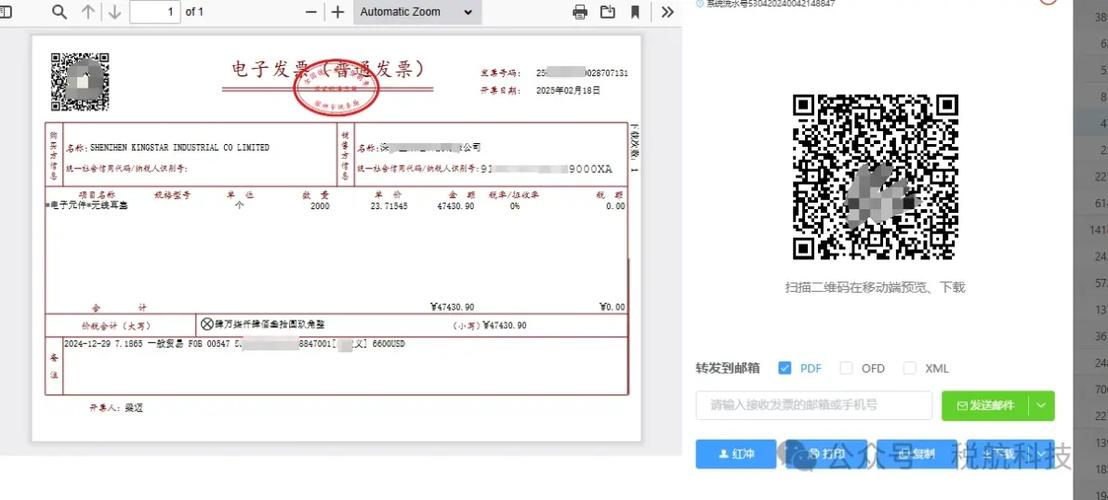The width and height of the screenshot is (1108, 500).
Task: Expand the 发送邮件 dropdown arrow
Action: pos(1042,405)
